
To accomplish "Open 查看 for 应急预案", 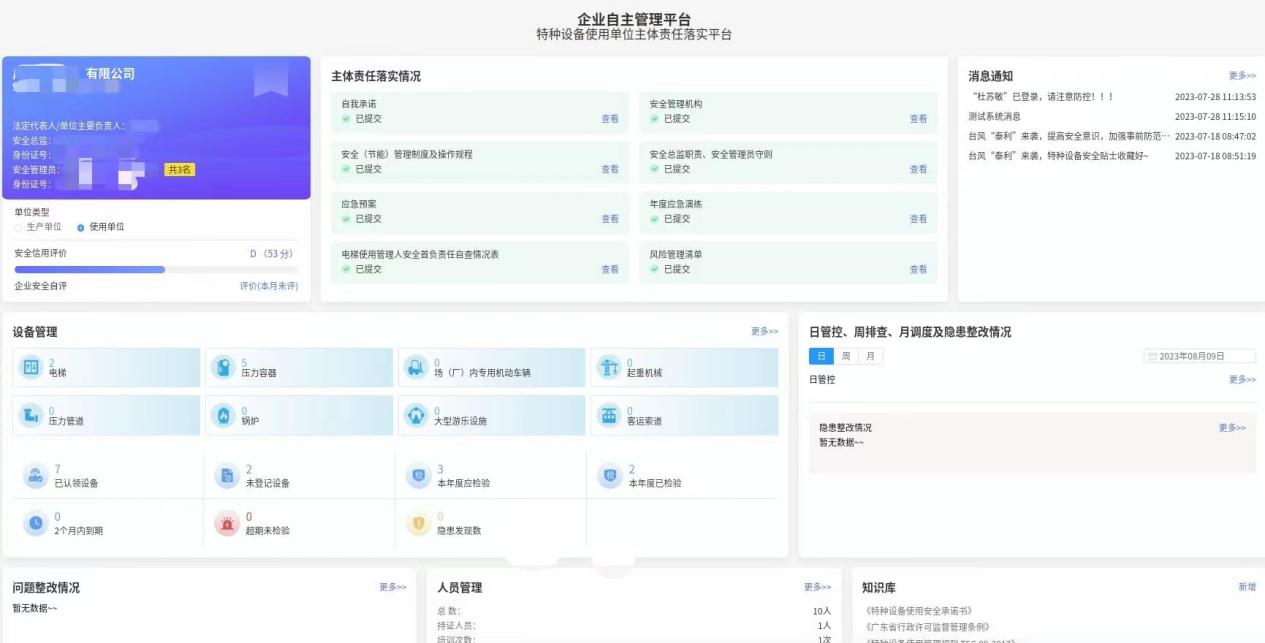I will (x=610, y=218).
